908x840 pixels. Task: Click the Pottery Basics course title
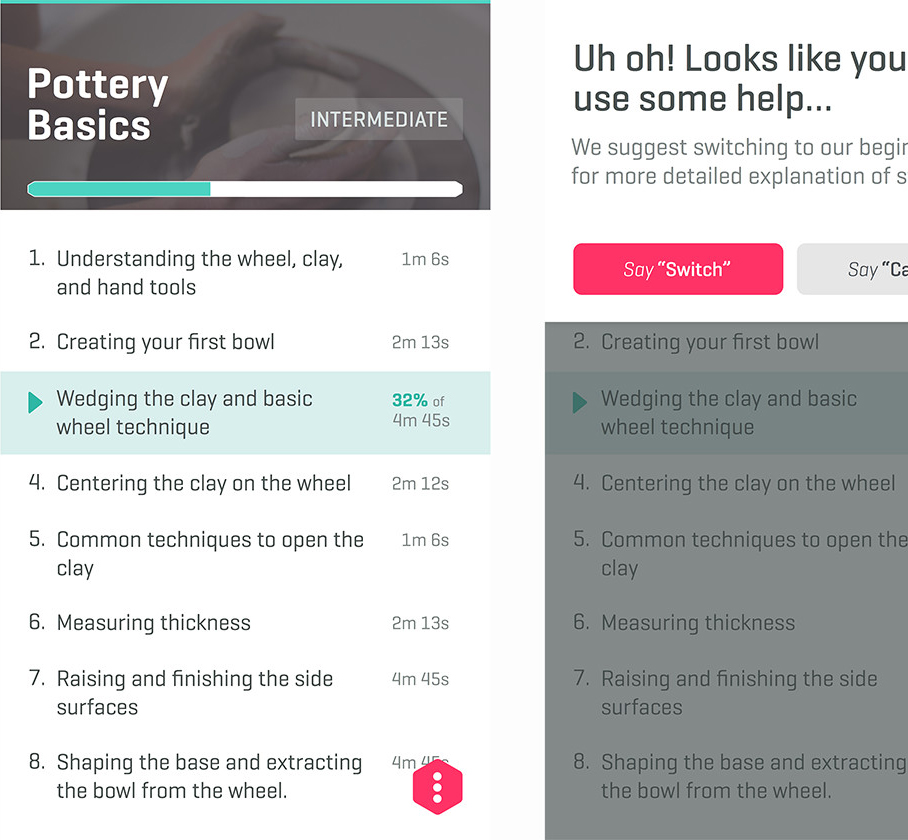pyautogui.click(x=97, y=105)
